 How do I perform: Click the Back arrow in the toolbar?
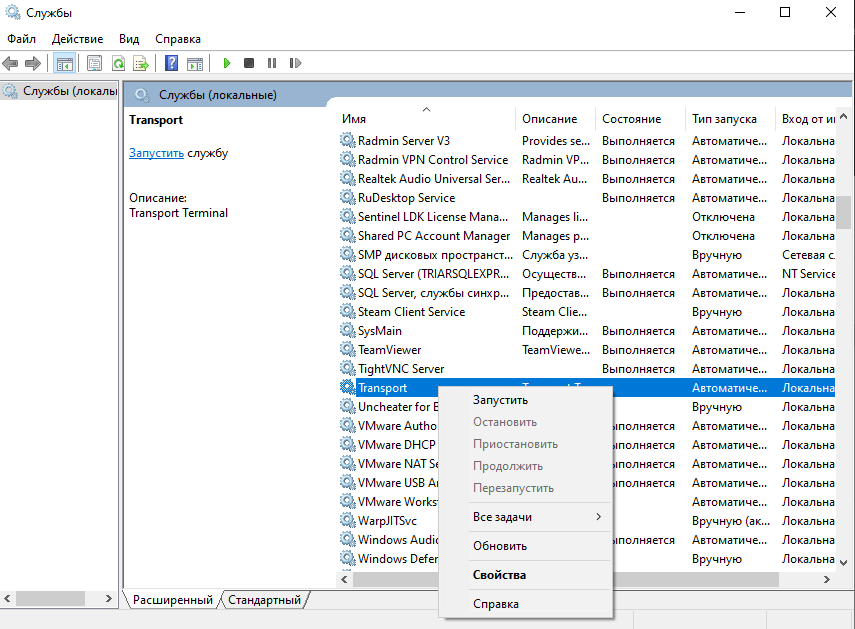10,63
